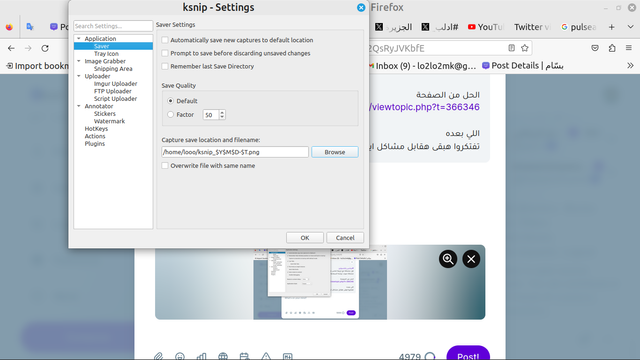
Task: Remove the attached image preview
Action: pos(471,259)
